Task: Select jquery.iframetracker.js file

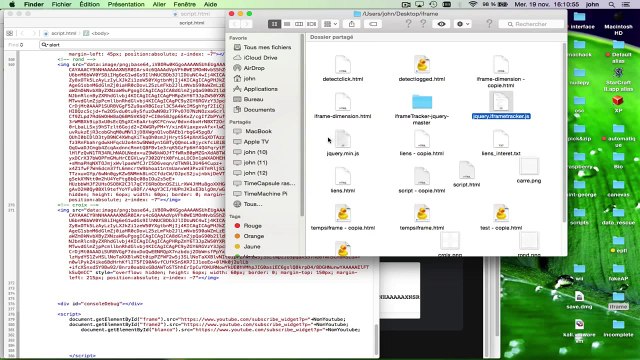Action: tap(501, 105)
